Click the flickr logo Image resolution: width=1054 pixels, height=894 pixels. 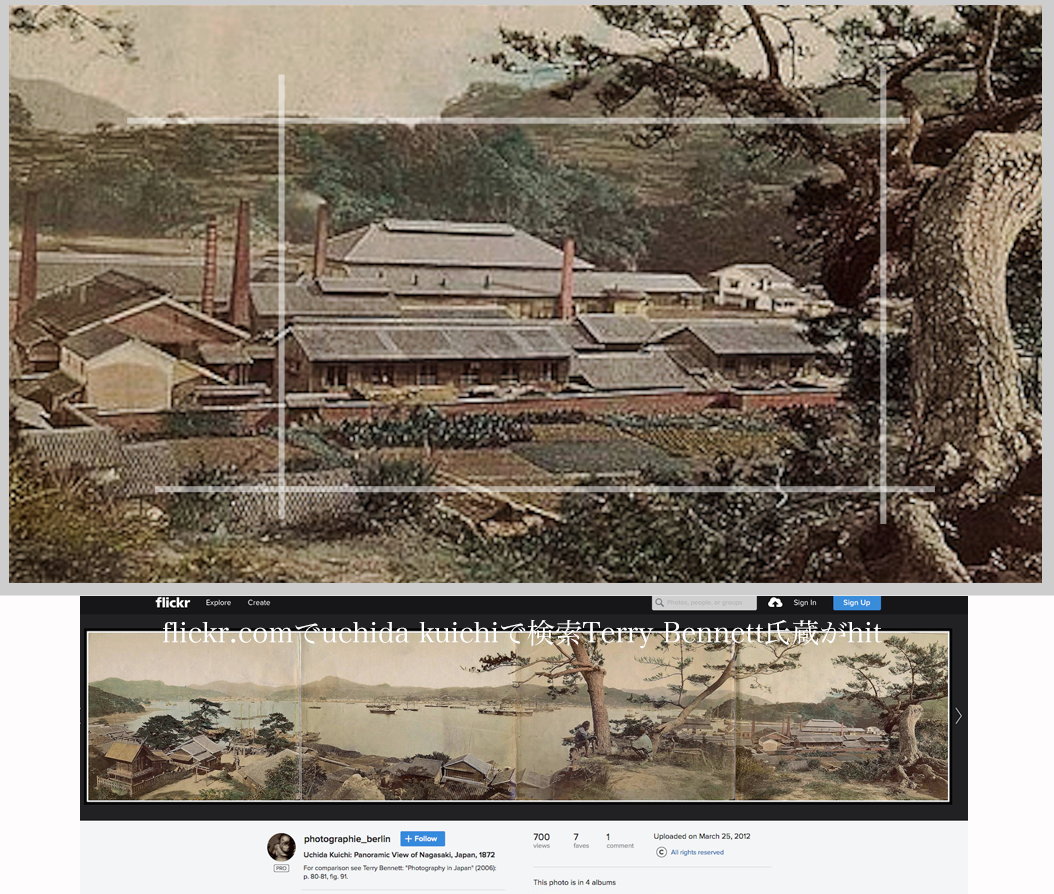[172, 603]
